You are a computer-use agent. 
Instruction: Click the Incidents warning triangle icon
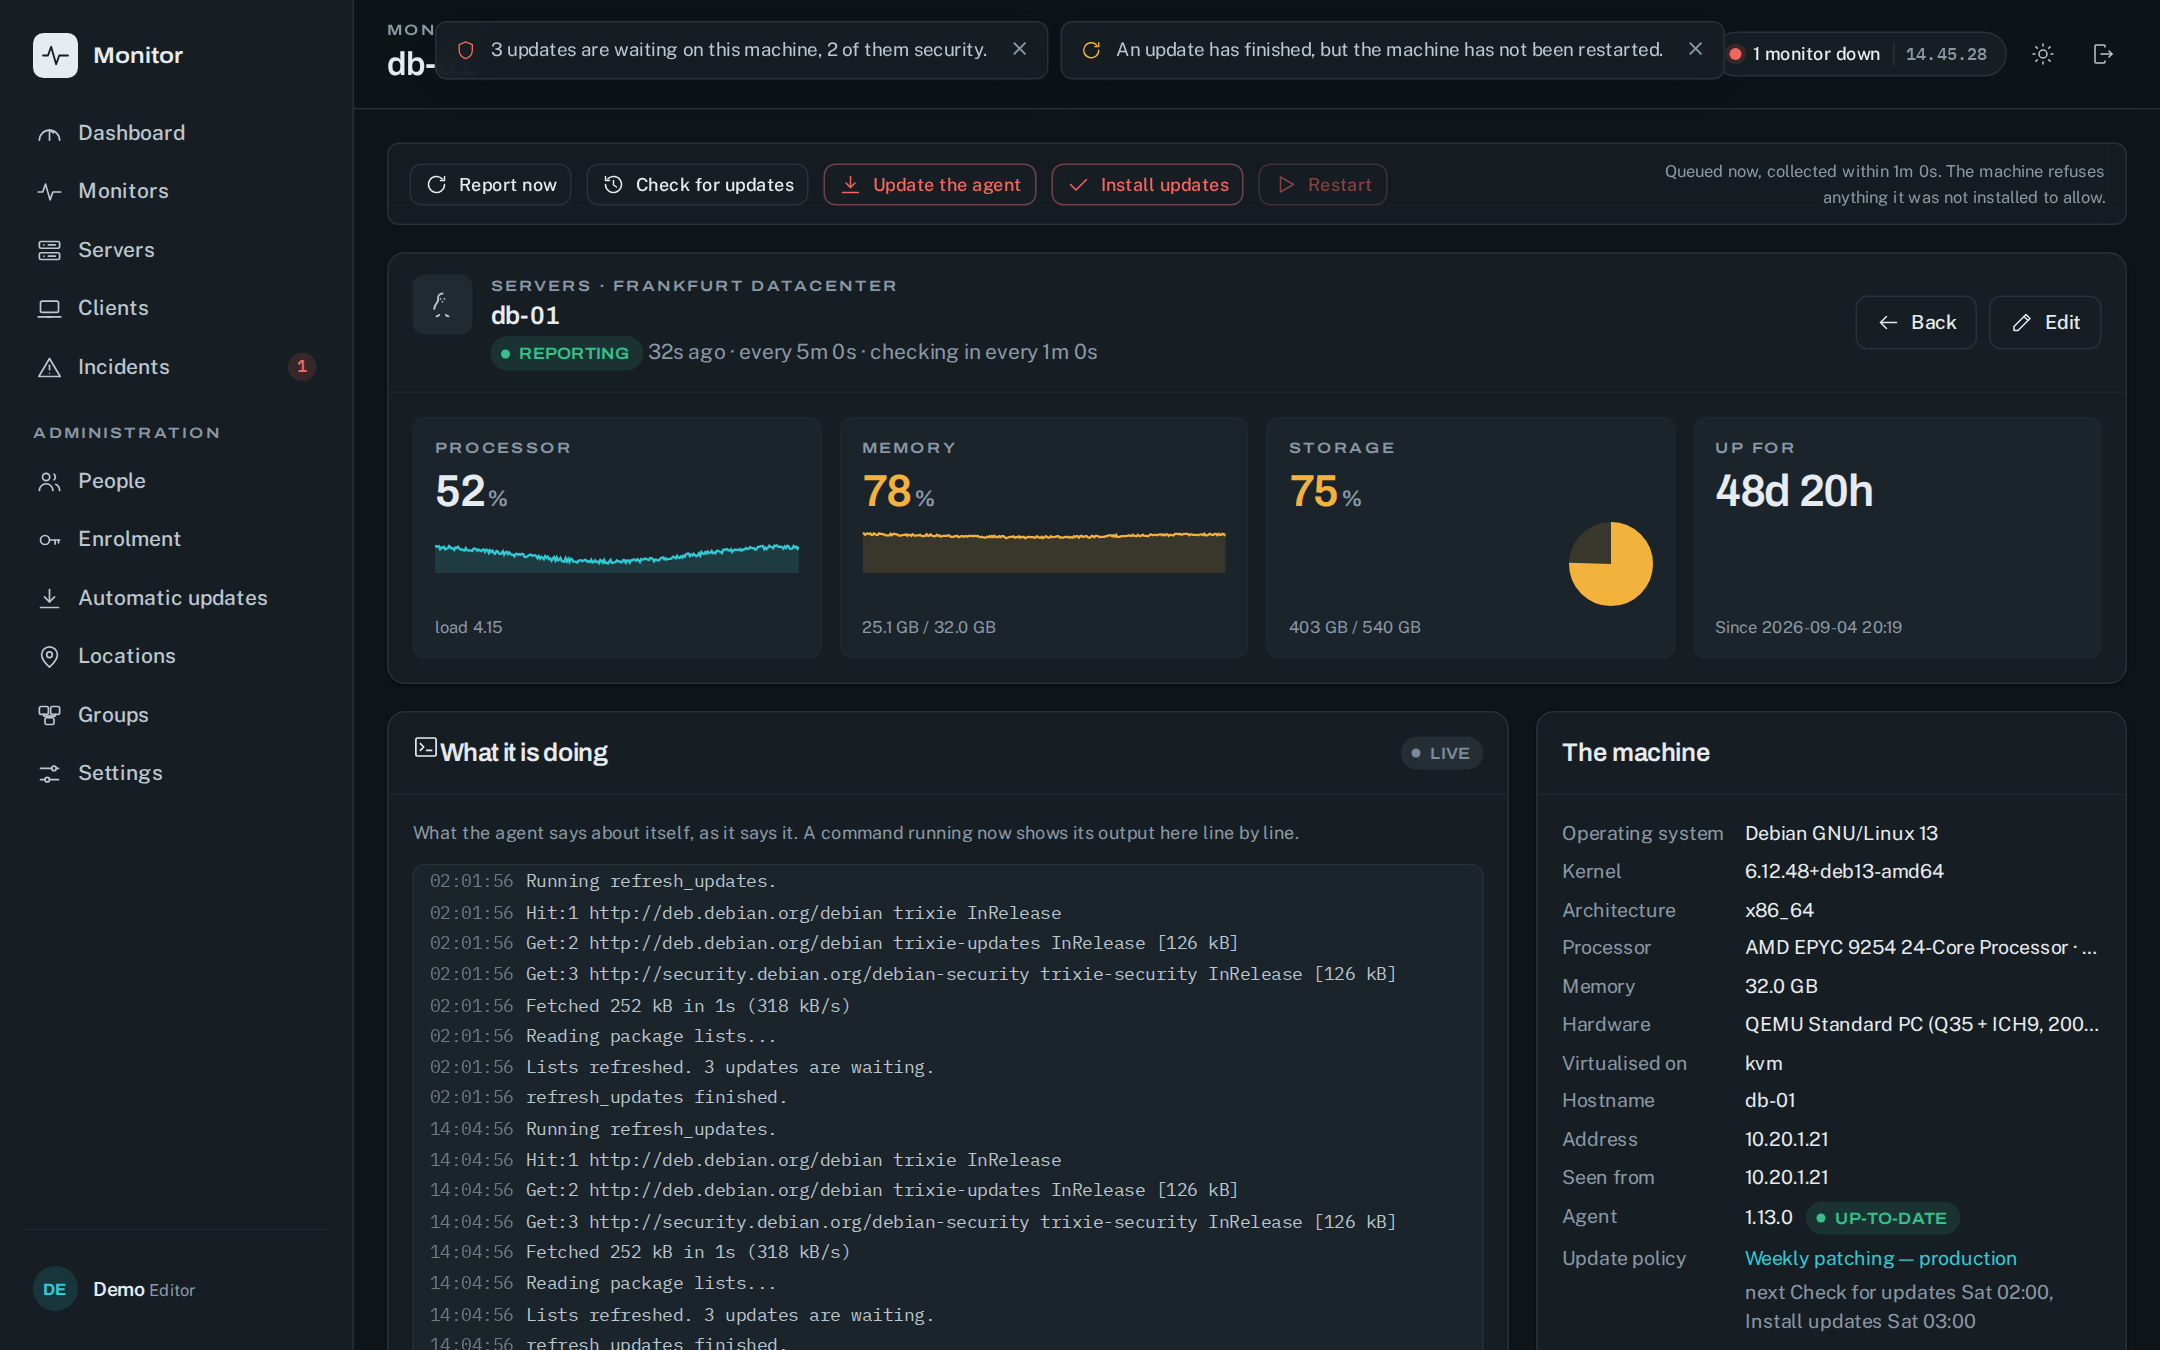49,367
